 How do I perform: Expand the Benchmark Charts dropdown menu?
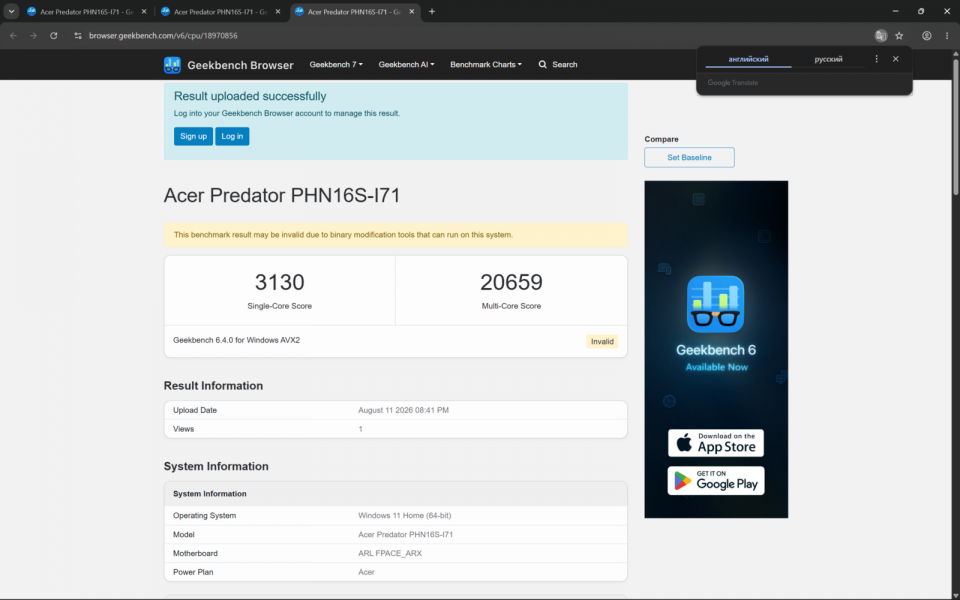point(486,64)
